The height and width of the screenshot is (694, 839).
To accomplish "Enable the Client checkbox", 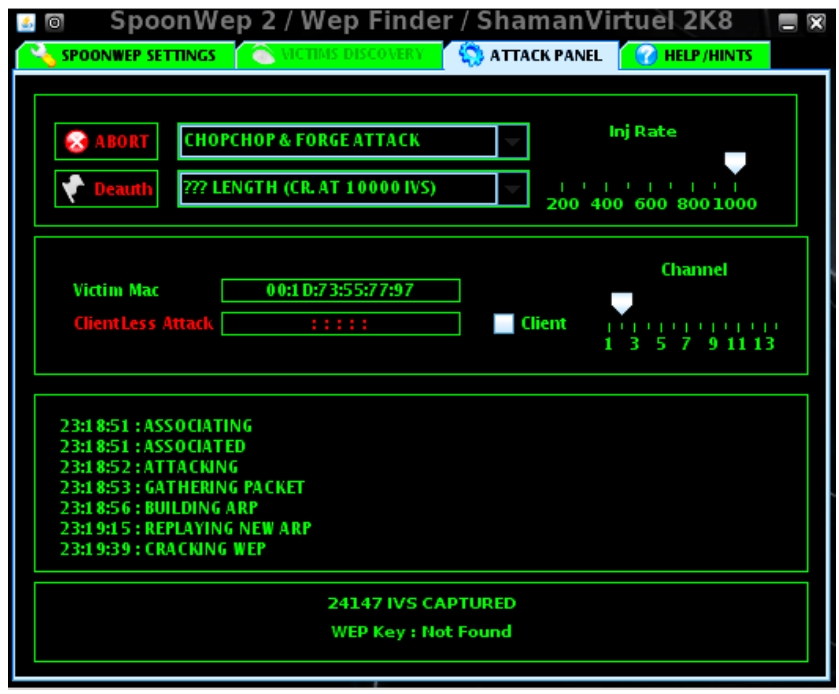I will click(504, 324).
